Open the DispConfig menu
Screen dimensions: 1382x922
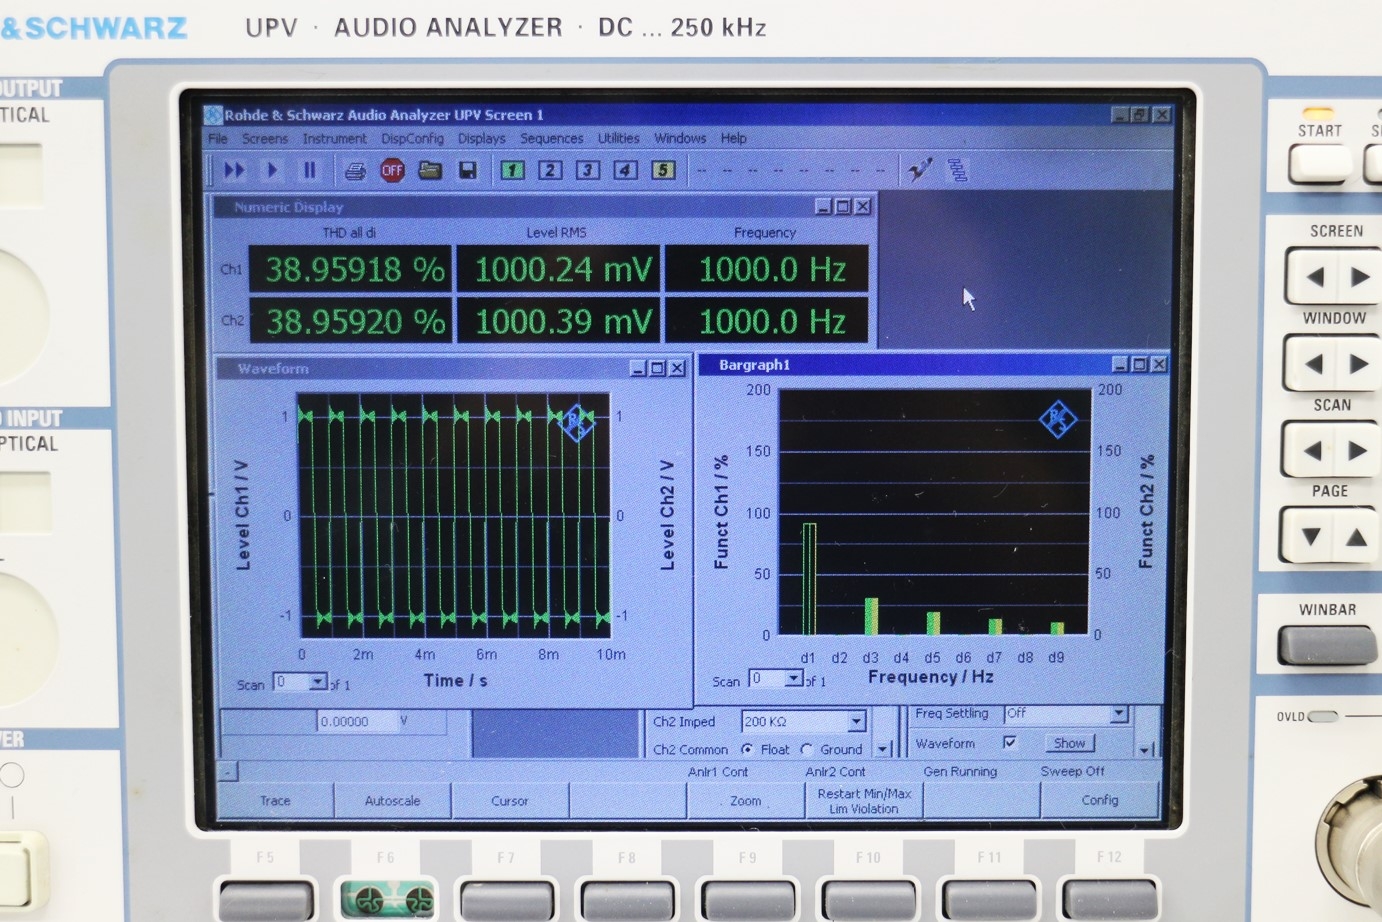click(412, 139)
